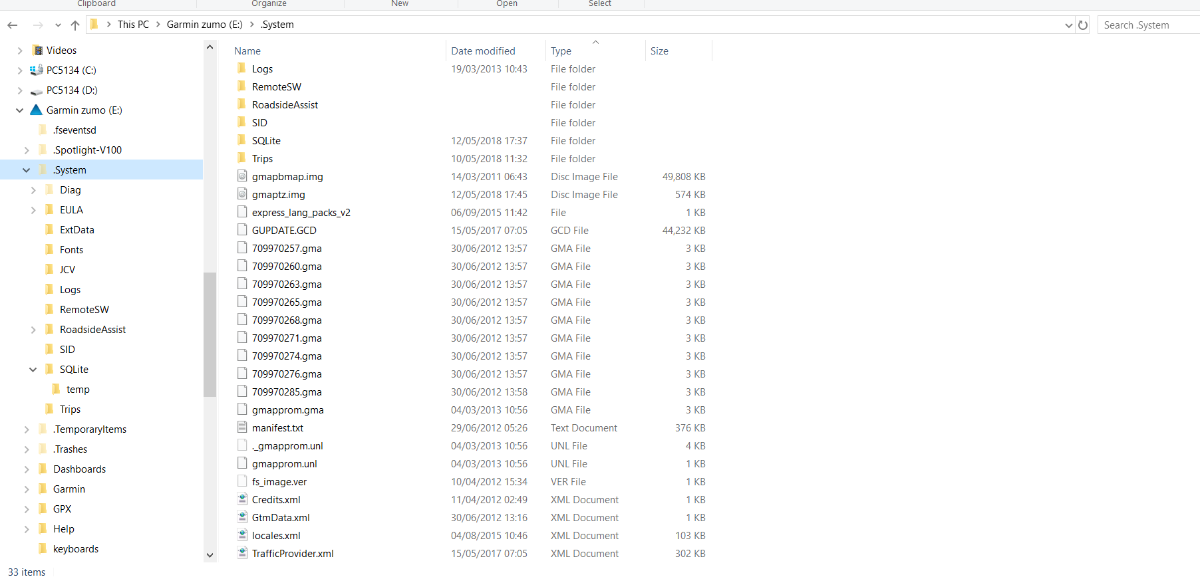Select the SID folder name in list
The image size is (1200, 577).
click(260, 123)
